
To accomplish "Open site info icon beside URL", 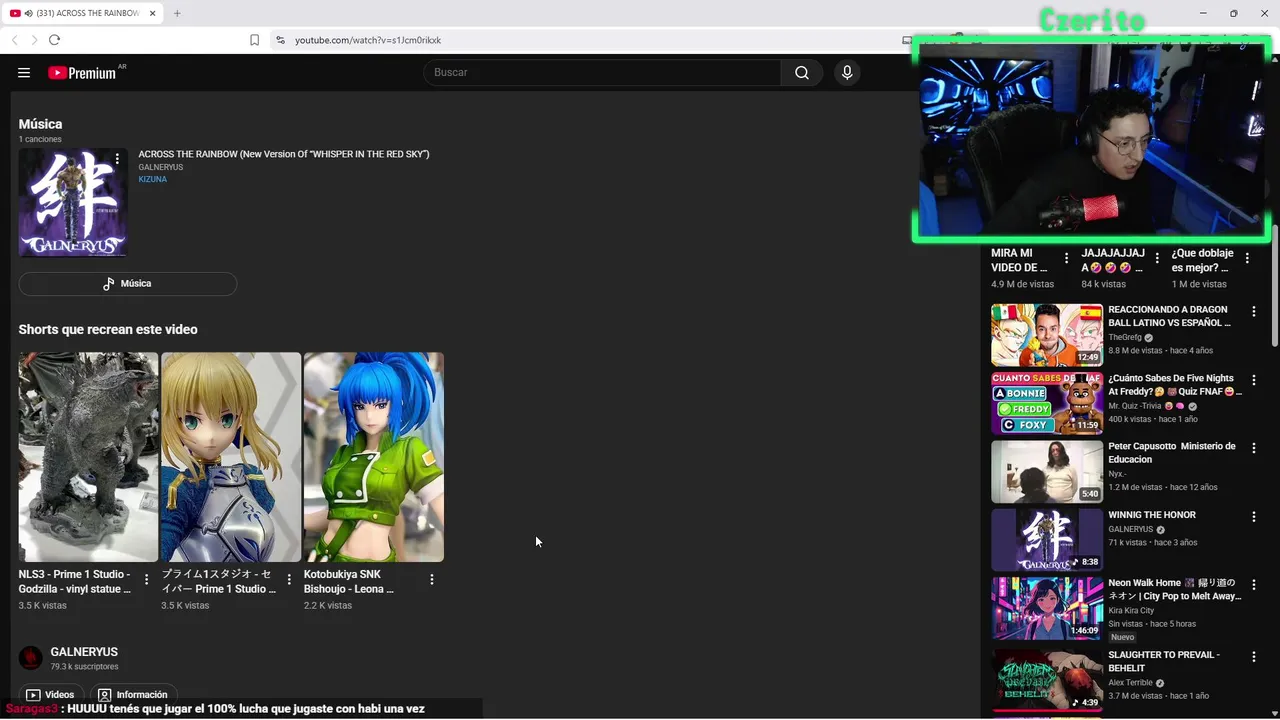I will click(281, 40).
